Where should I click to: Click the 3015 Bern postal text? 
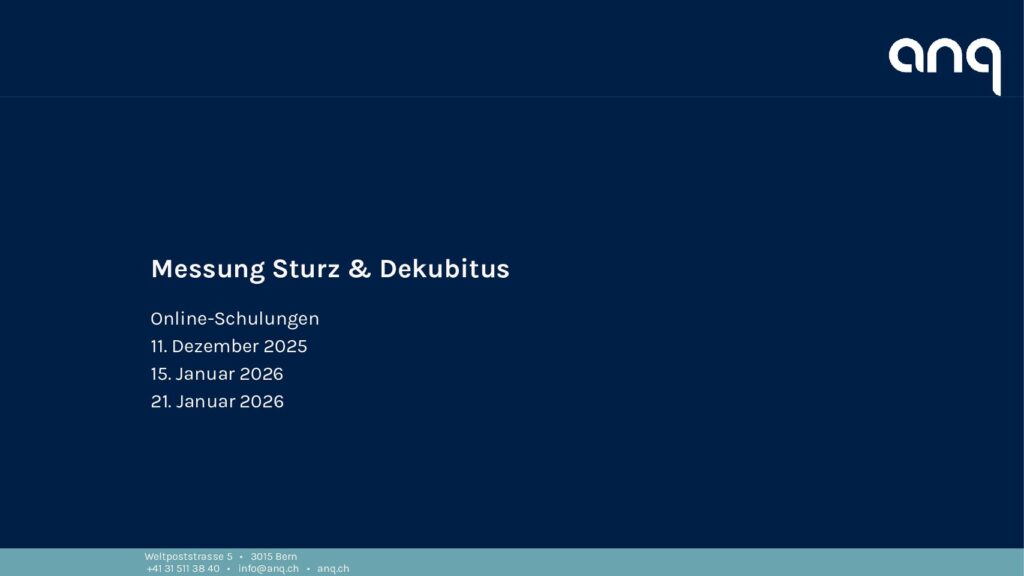coord(274,556)
